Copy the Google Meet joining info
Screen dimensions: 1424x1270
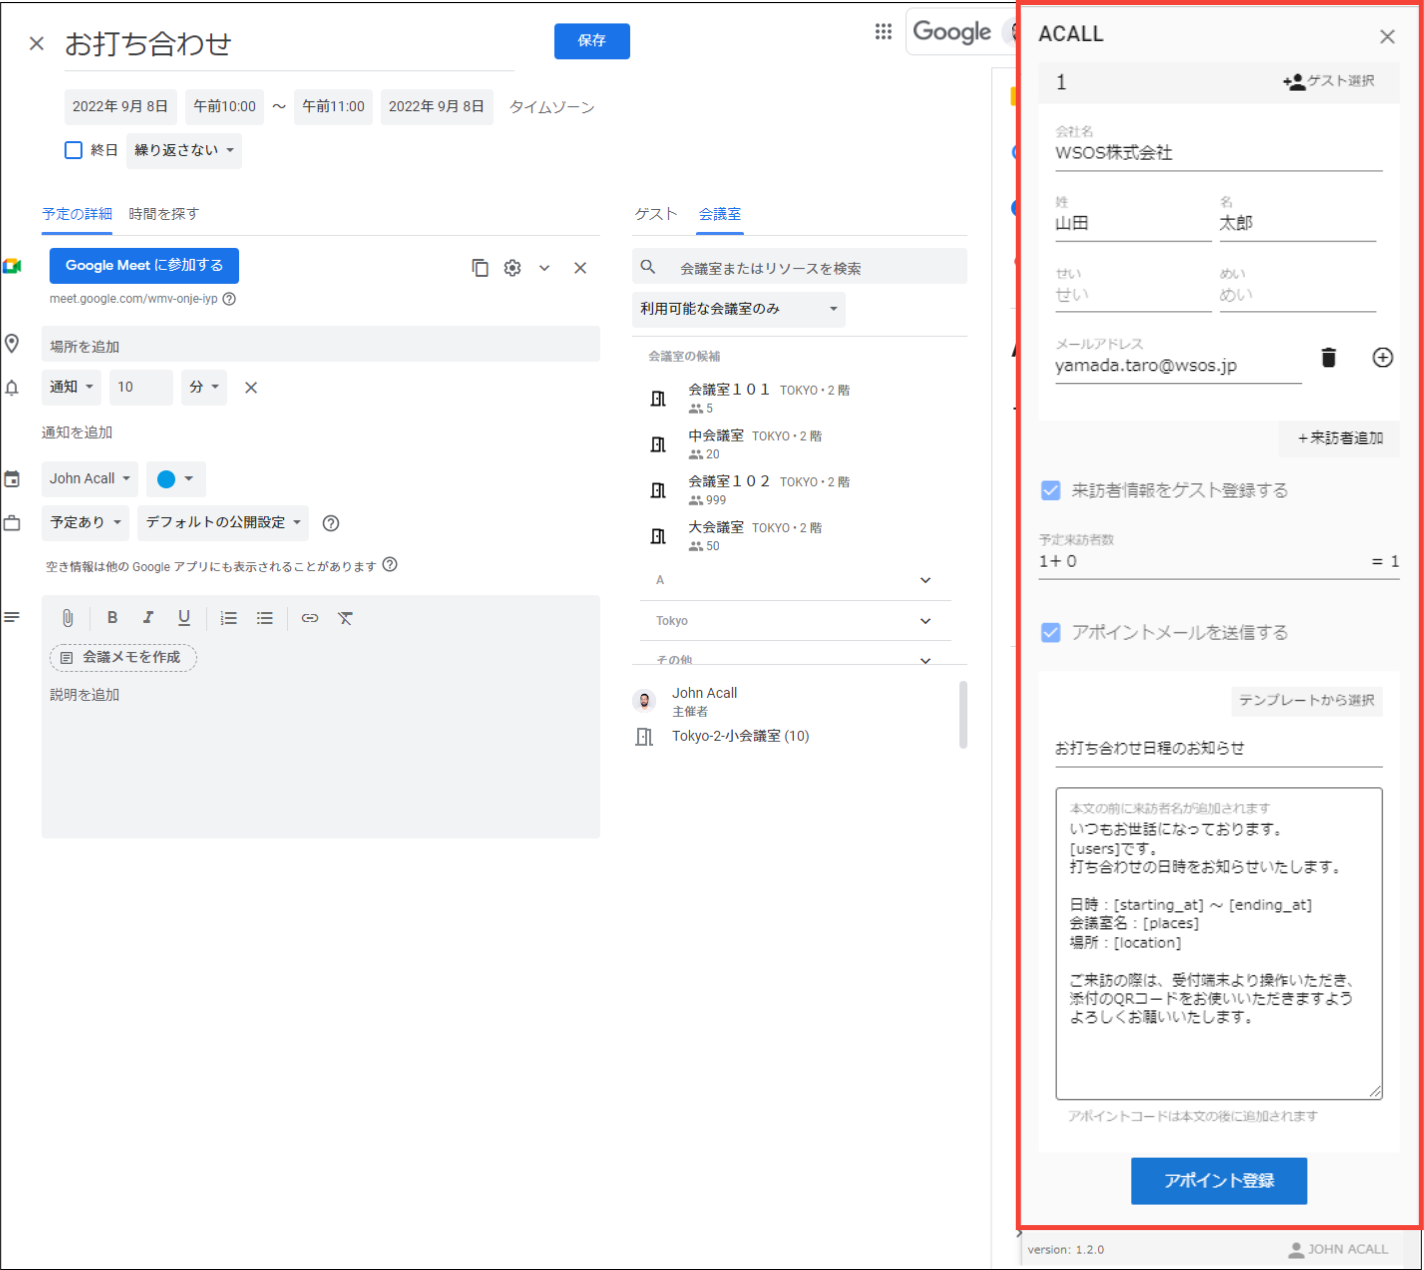coord(480,268)
